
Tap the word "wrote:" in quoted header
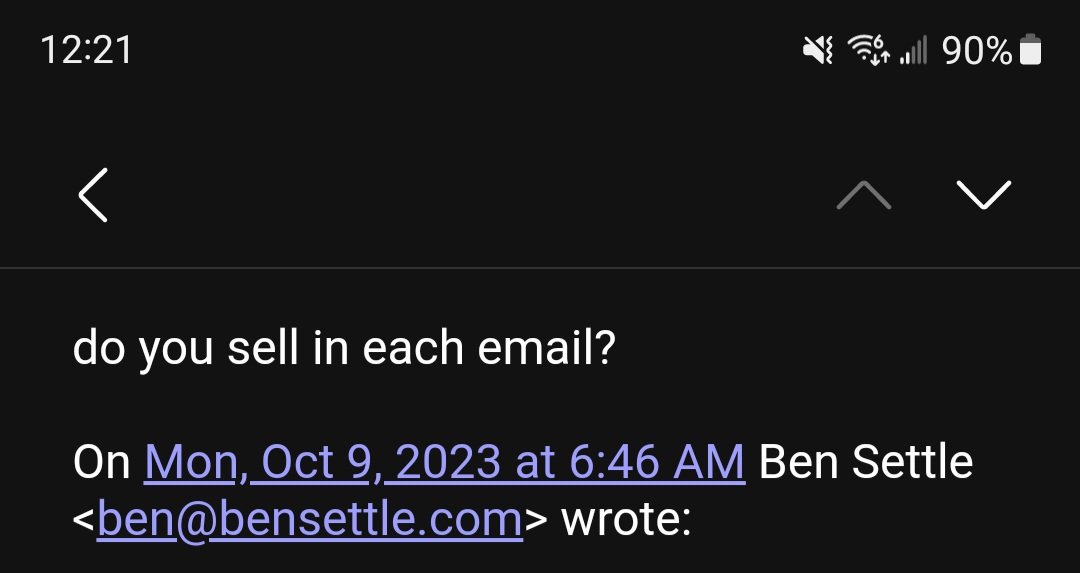point(626,521)
